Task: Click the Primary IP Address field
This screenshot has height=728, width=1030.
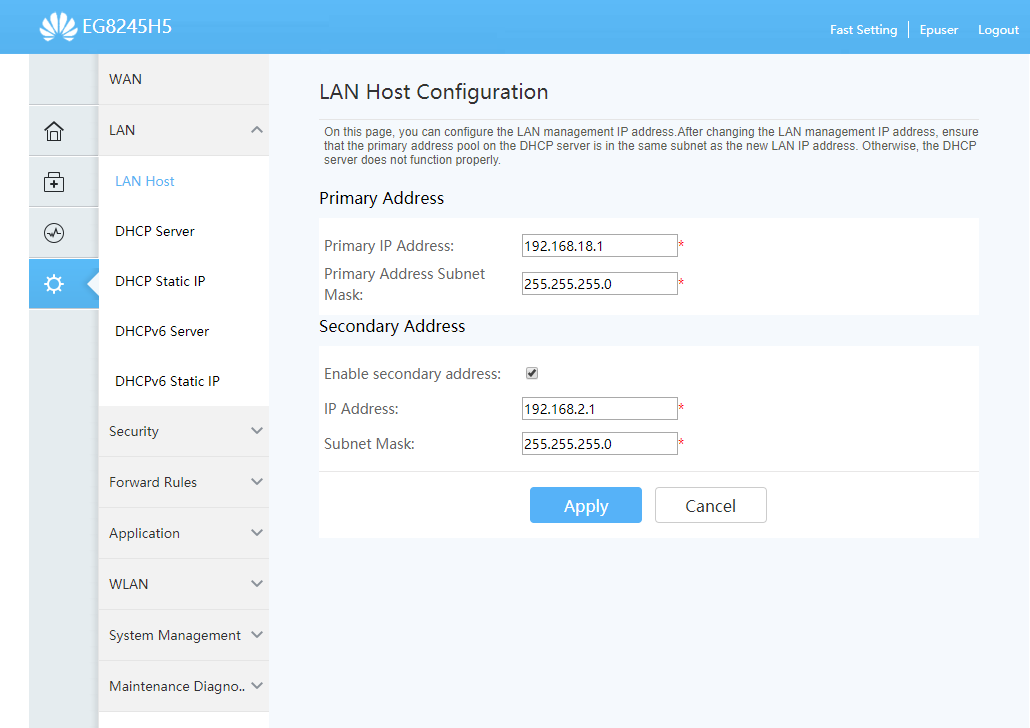Action: [599, 246]
